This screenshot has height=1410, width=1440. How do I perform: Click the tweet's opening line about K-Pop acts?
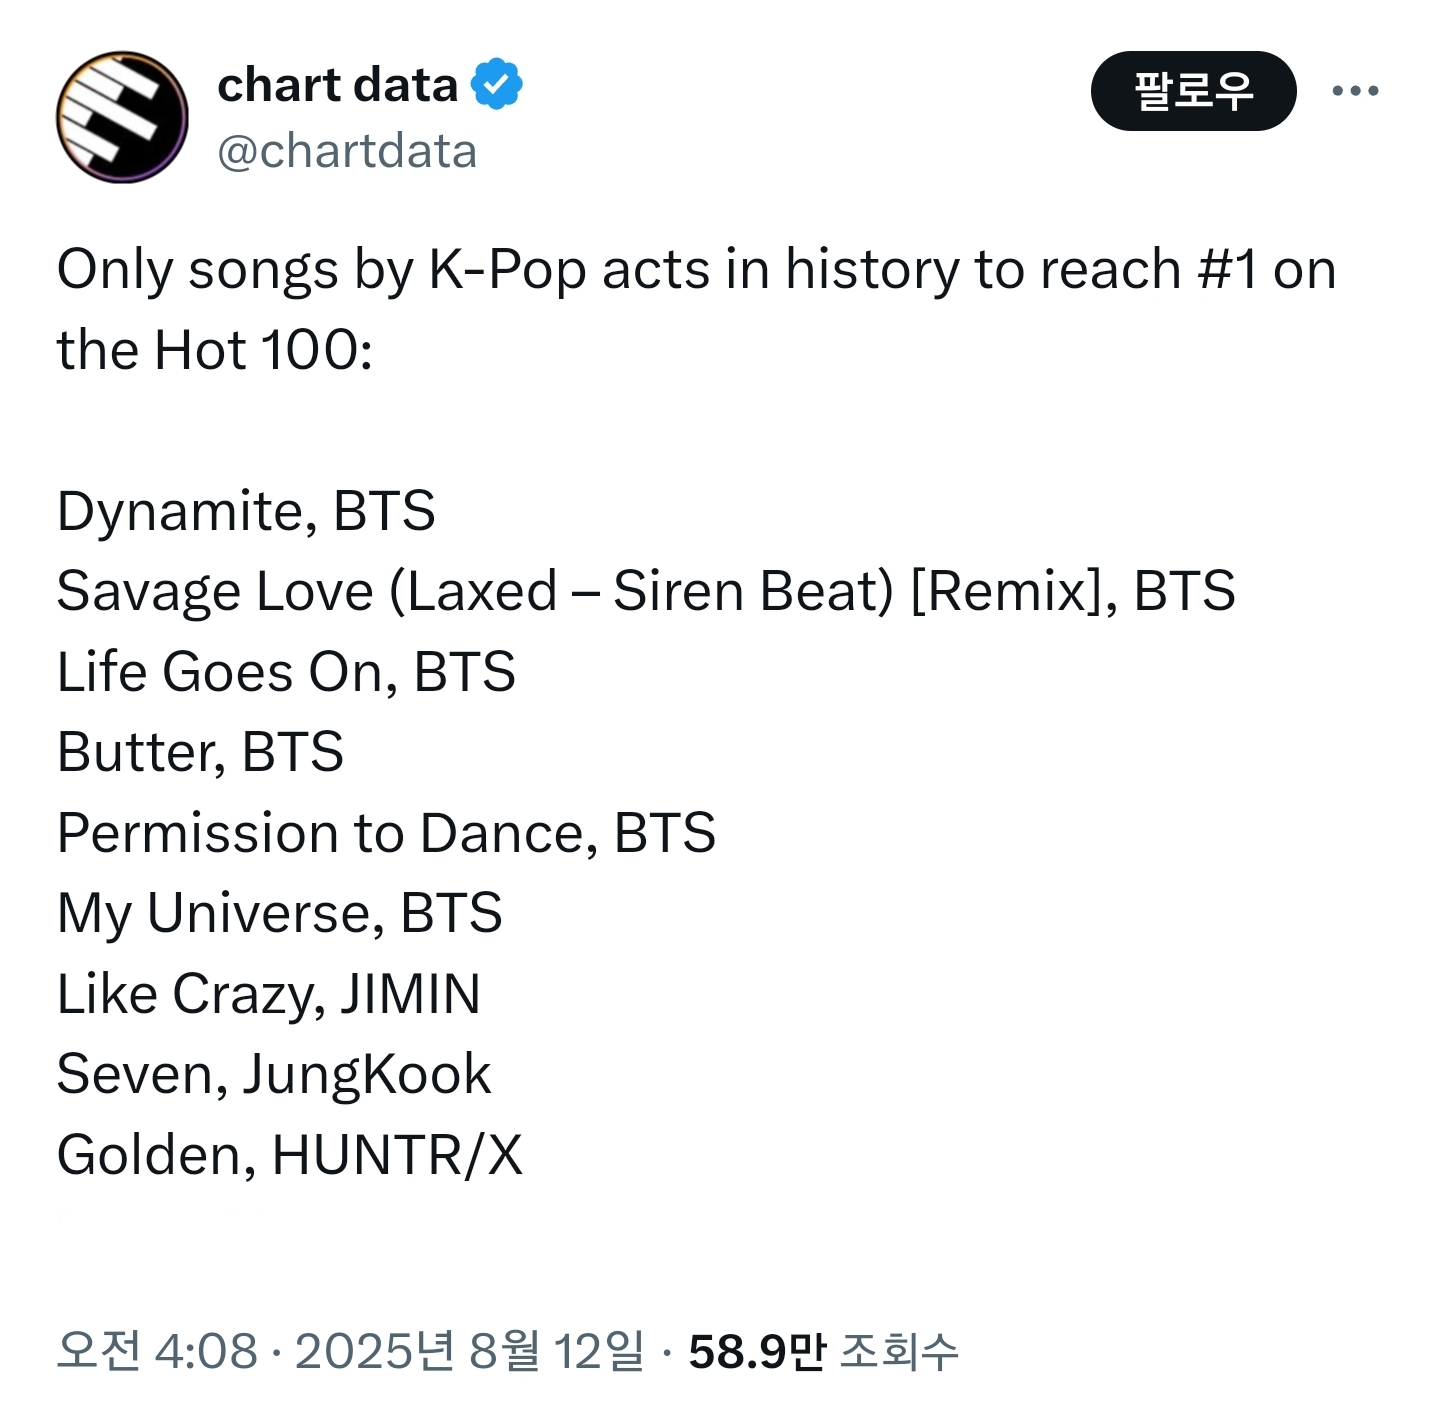[x=696, y=270]
